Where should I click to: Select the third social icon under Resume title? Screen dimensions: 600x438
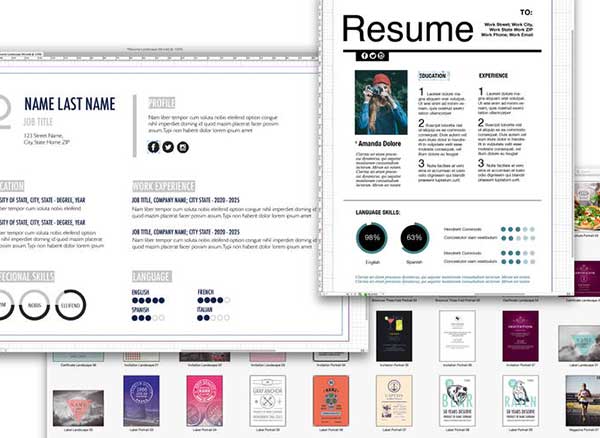click(x=381, y=56)
